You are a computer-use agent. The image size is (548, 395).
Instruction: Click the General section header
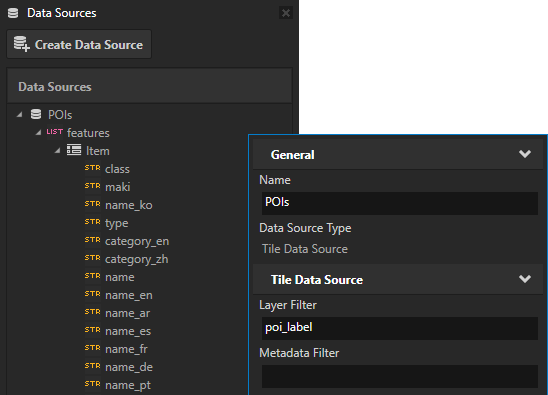pos(398,155)
